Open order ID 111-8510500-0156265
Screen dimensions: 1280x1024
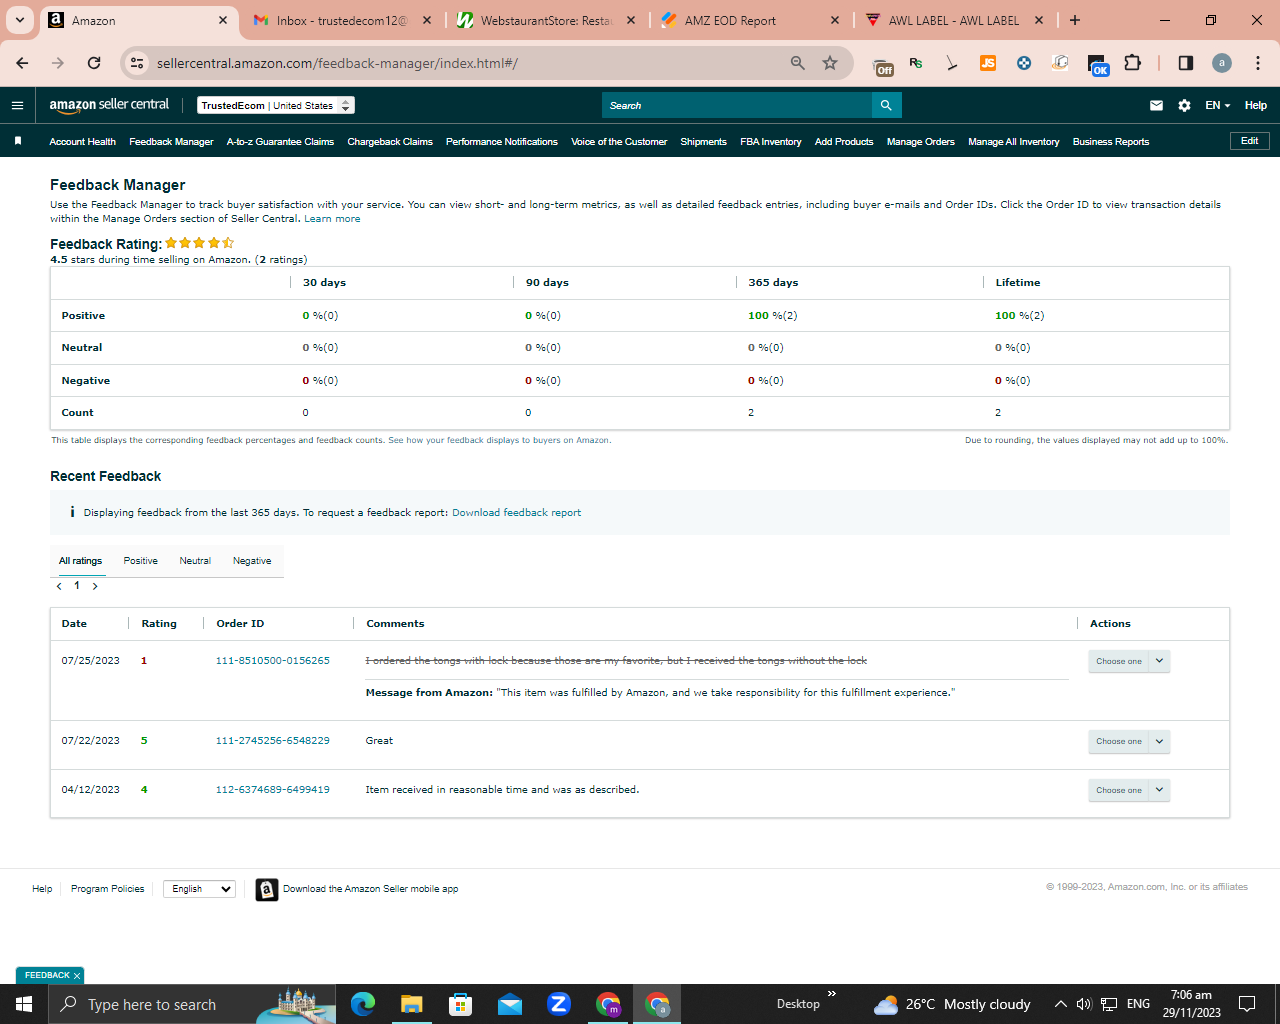click(x=273, y=661)
